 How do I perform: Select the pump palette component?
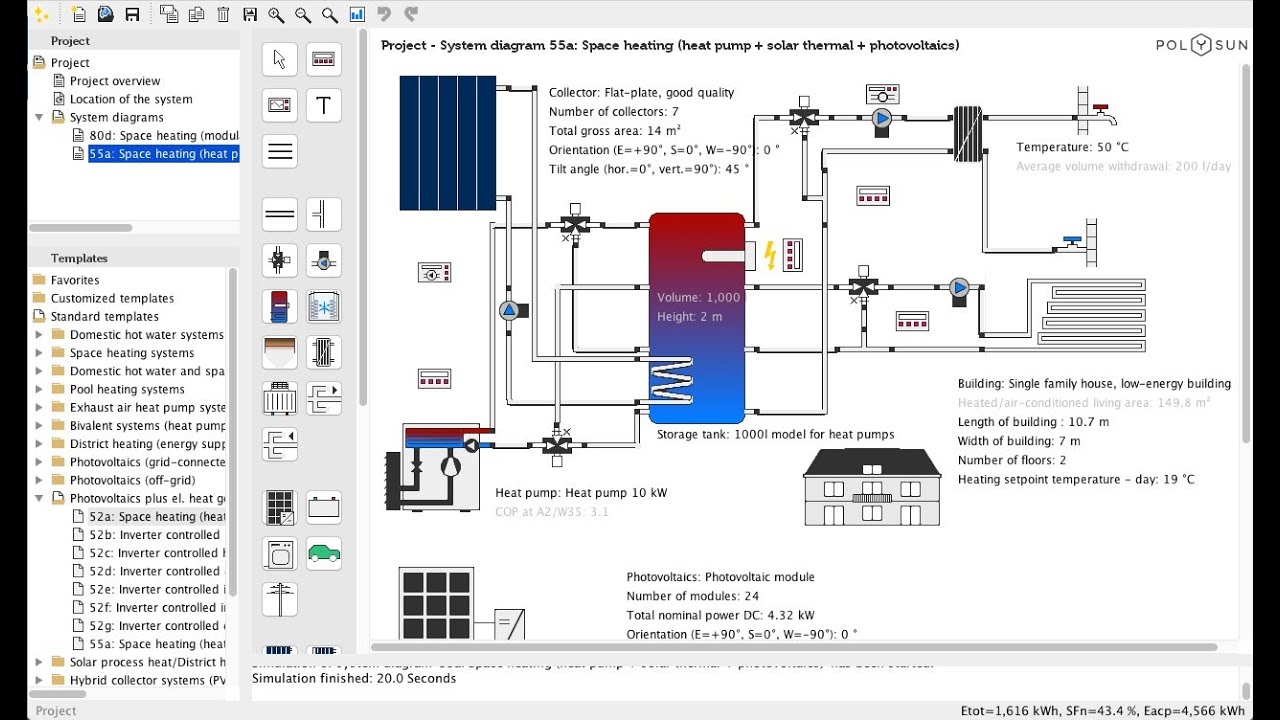tap(323, 260)
